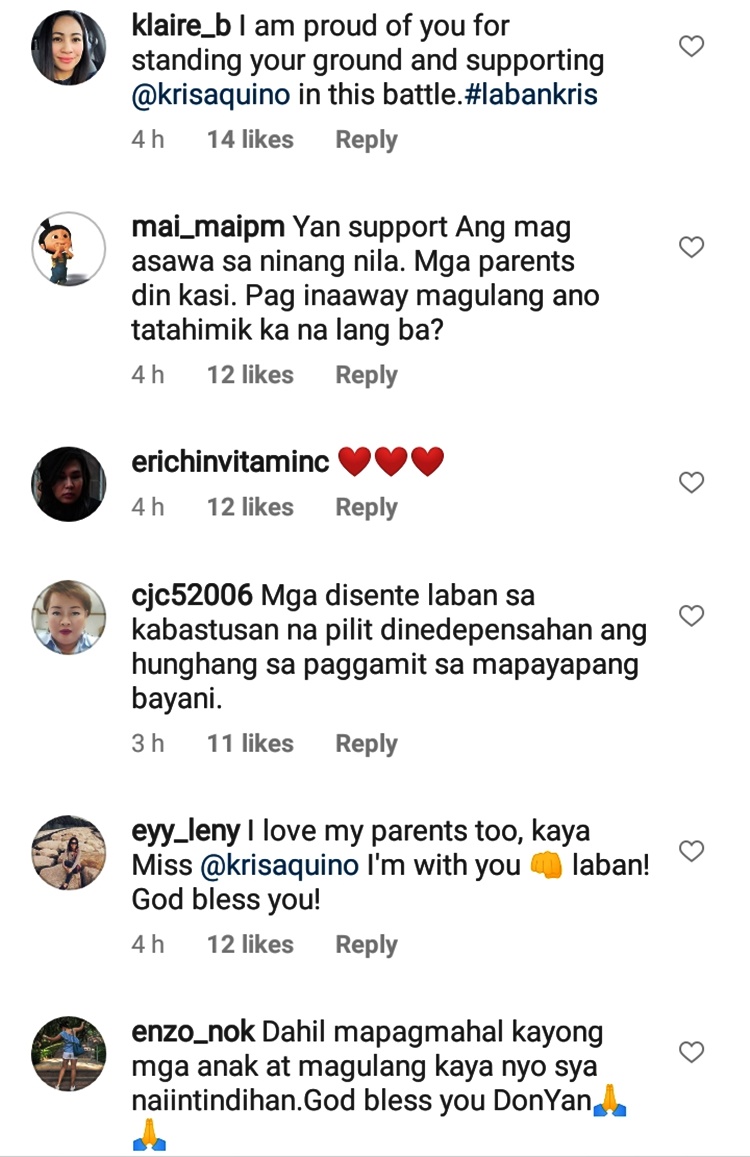Tap heart next to enzo_nok's comment
Viewport: 750px width, 1157px height.
tap(691, 1052)
